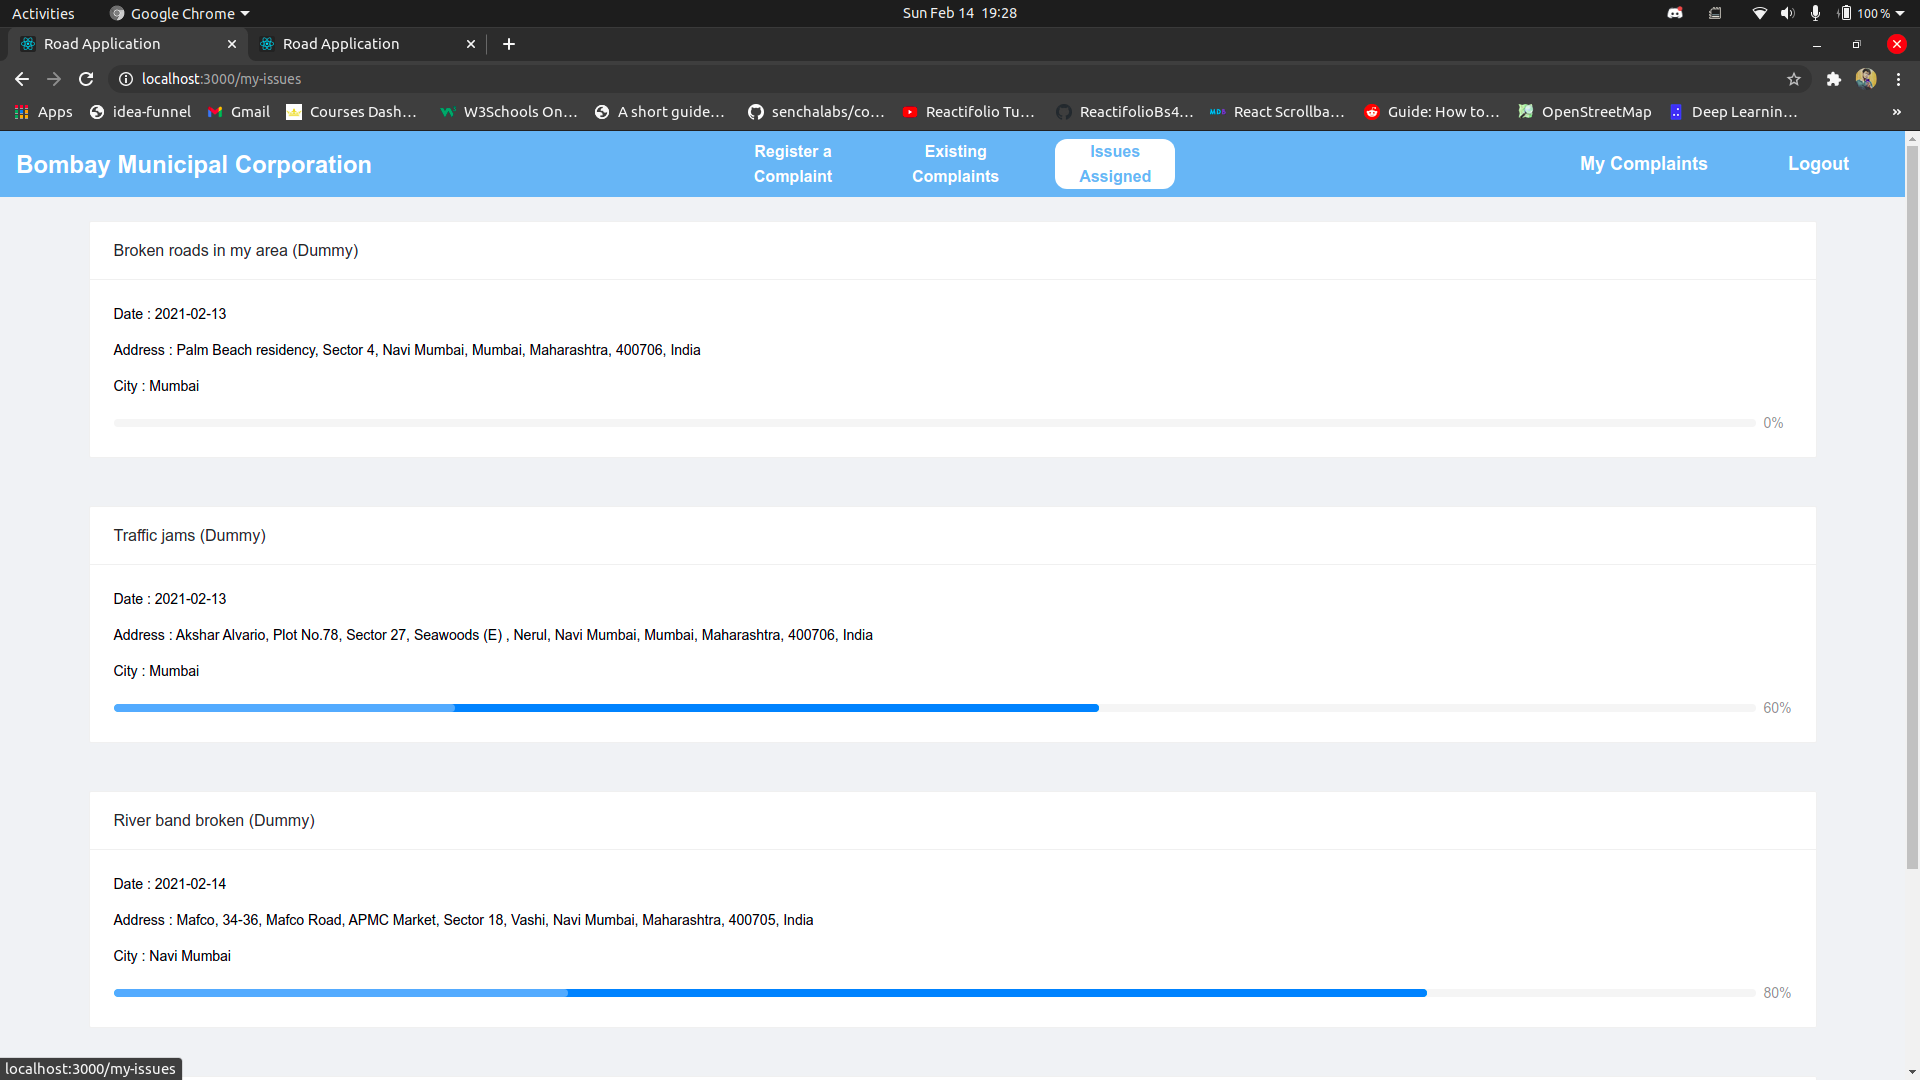Open Register a Complaint page
Image resolution: width=1920 pixels, height=1080 pixels.
point(792,164)
